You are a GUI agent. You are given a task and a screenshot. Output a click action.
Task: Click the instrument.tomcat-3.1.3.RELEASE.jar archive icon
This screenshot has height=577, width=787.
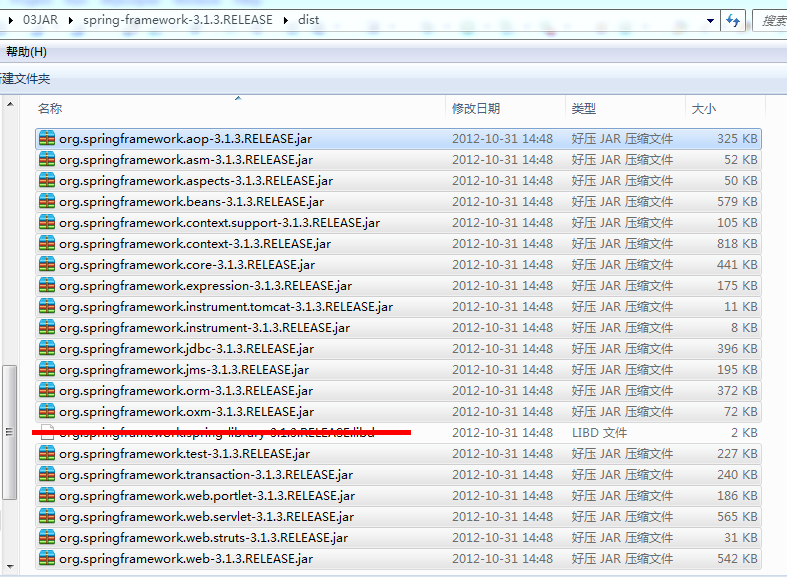coord(47,307)
